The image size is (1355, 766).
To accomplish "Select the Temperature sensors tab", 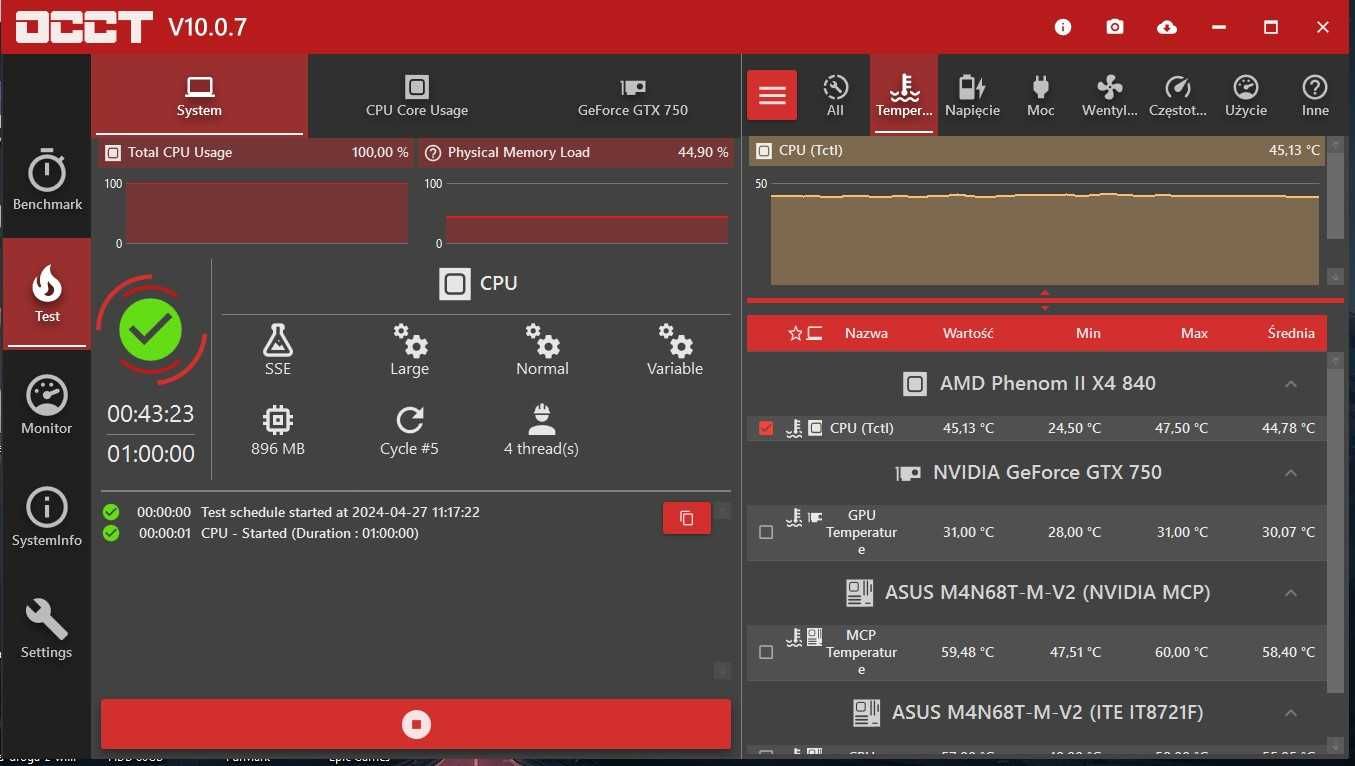I will [904, 96].
